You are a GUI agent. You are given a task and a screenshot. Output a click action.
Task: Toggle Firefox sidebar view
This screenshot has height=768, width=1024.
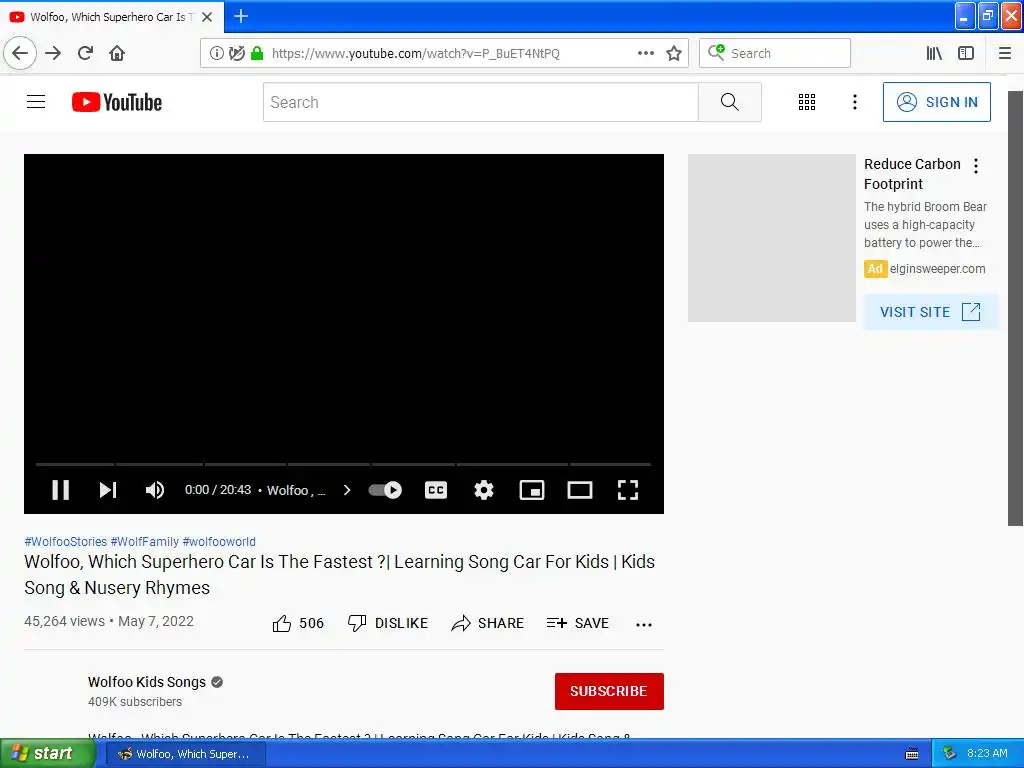pyautogui.click(x=966, y=53)
